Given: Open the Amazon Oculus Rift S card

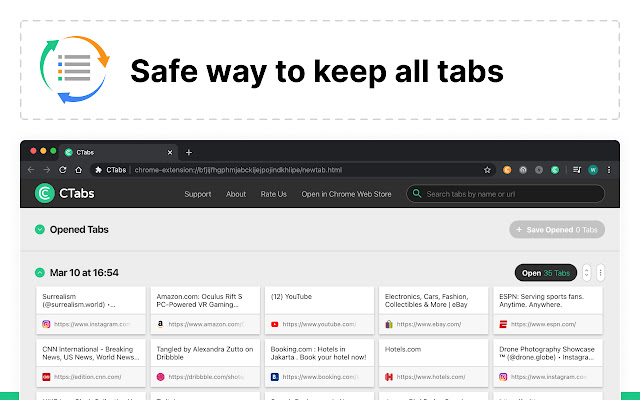Looking at the screenshot, I should pyautogui.click(x=205, y=311).
